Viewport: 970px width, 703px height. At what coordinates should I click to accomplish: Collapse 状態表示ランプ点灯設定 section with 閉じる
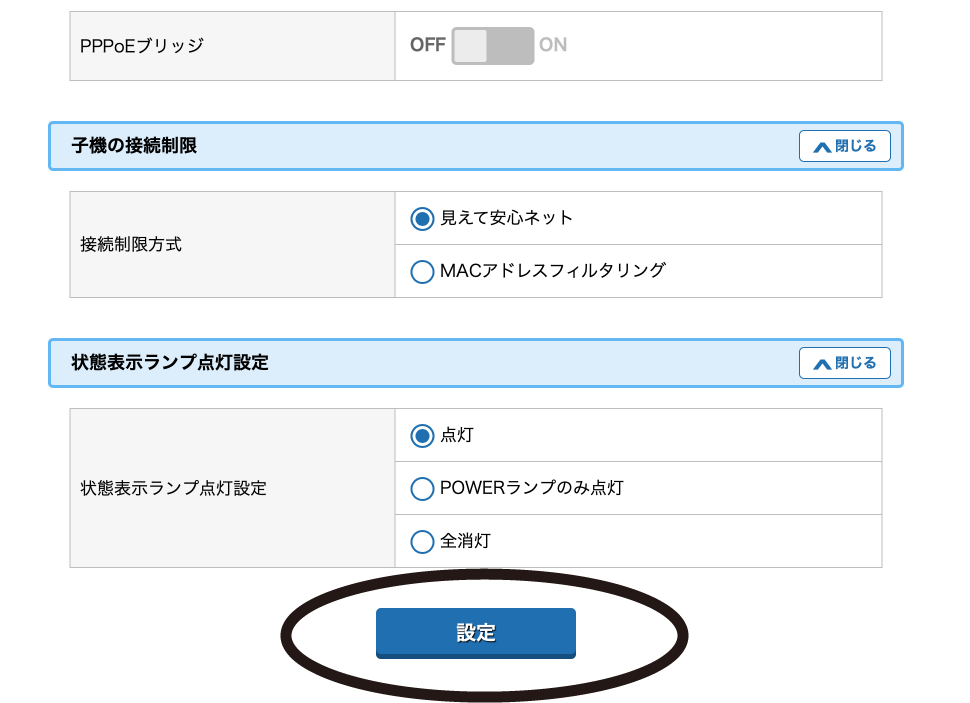pos(845,363)
